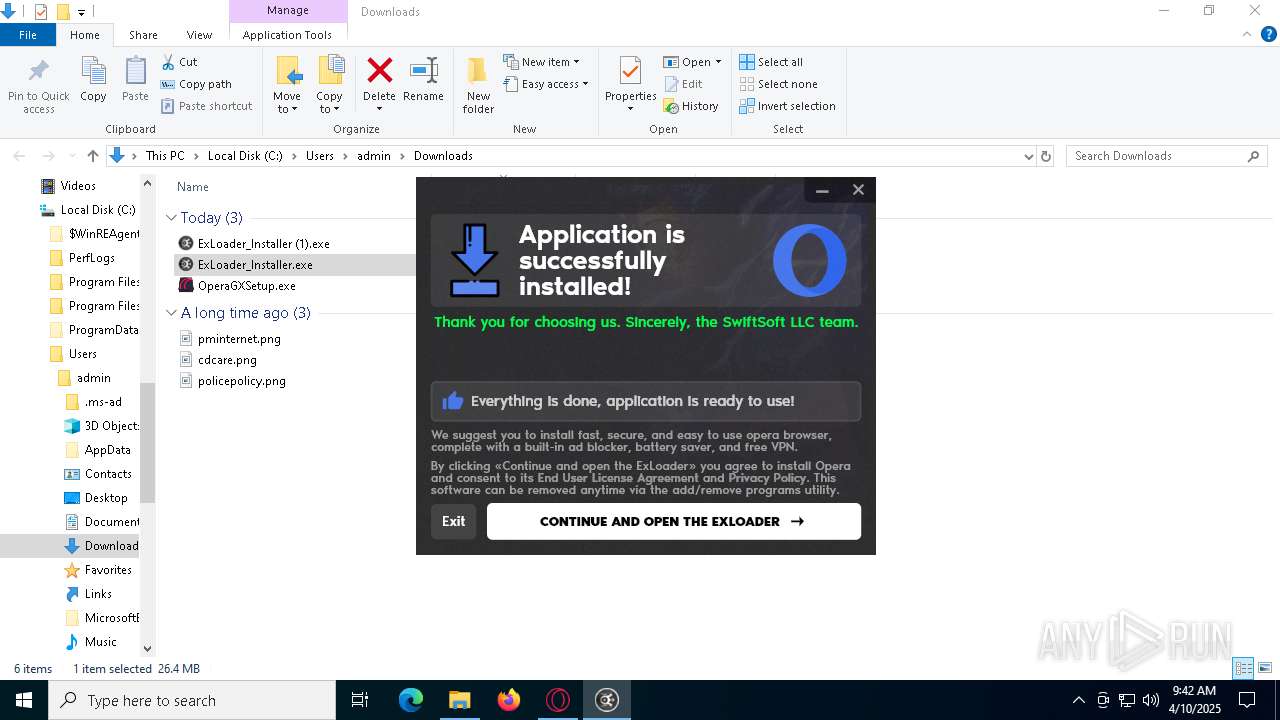Click the Pin to Quick access icon
The height and width of the screenshot is (720, 1280).
(39, 72)
